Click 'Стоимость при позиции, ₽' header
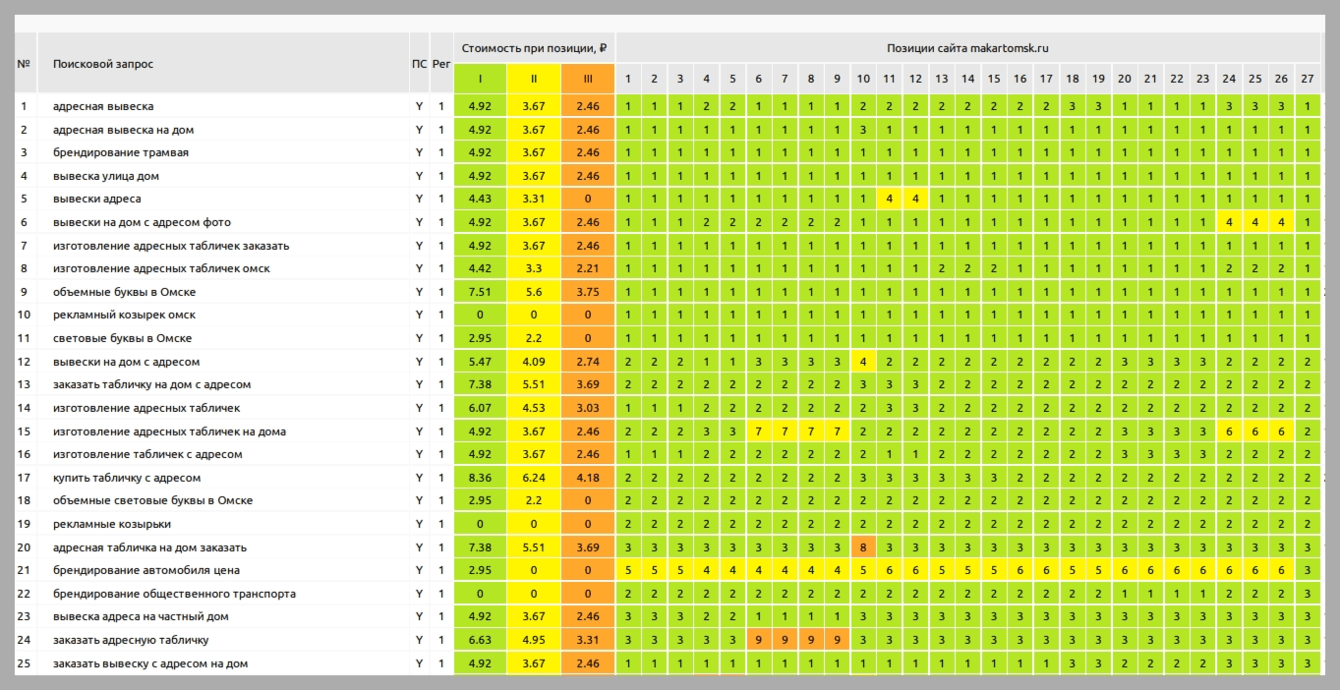 coord(534,48)
